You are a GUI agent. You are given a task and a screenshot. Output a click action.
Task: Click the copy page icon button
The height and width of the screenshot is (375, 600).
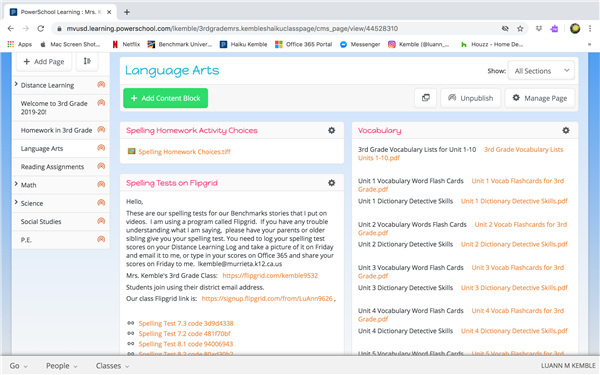click(x=426, y=98)
